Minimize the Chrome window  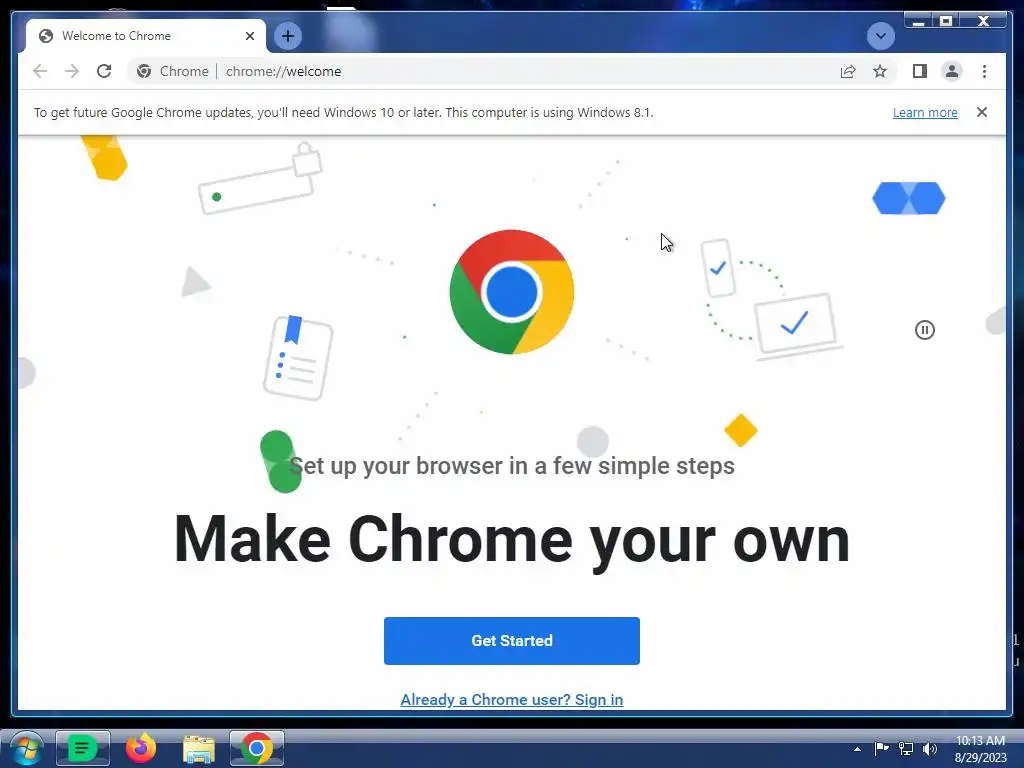coord(918,22)
